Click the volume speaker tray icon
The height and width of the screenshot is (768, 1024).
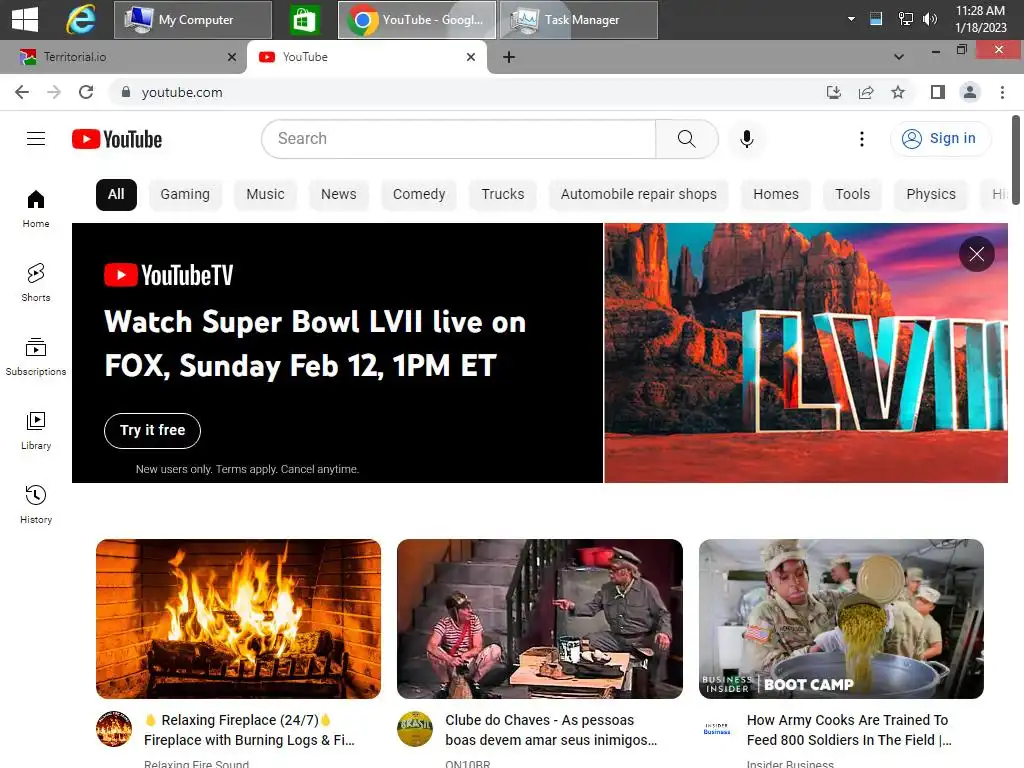[x=930, y=19]
